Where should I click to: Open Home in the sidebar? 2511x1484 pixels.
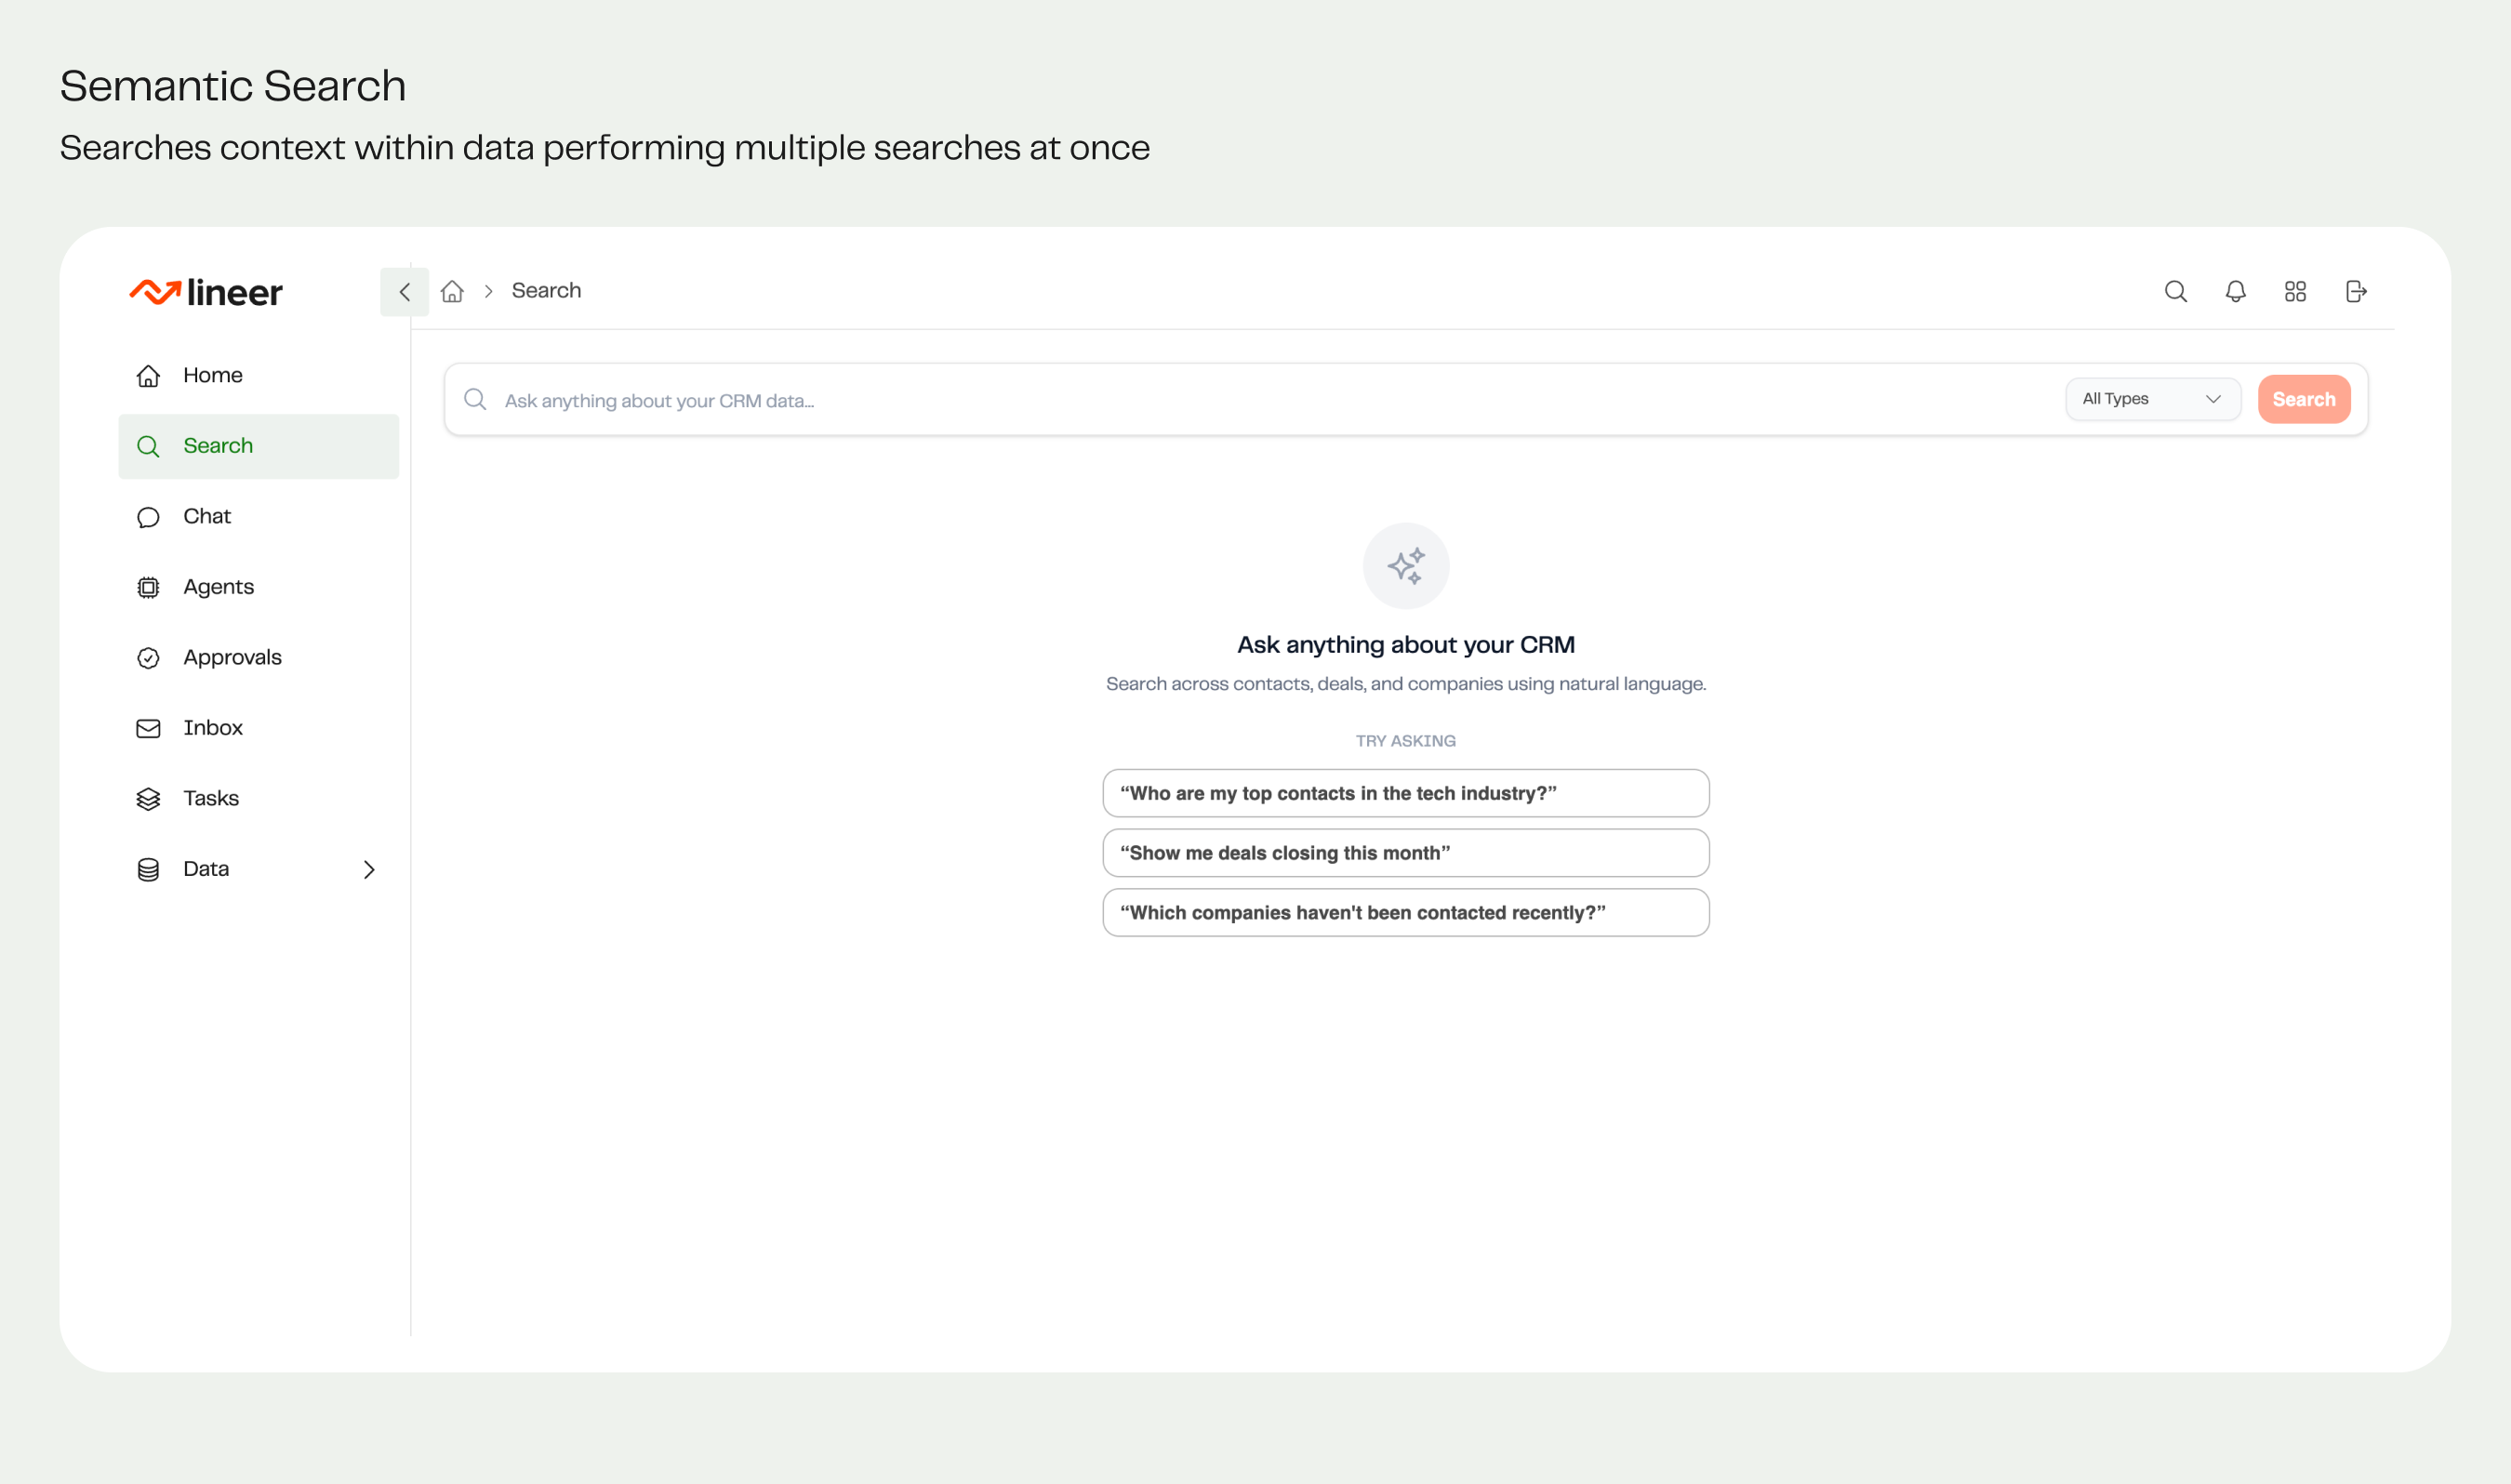pyautogui.click(x=212, y=375)
